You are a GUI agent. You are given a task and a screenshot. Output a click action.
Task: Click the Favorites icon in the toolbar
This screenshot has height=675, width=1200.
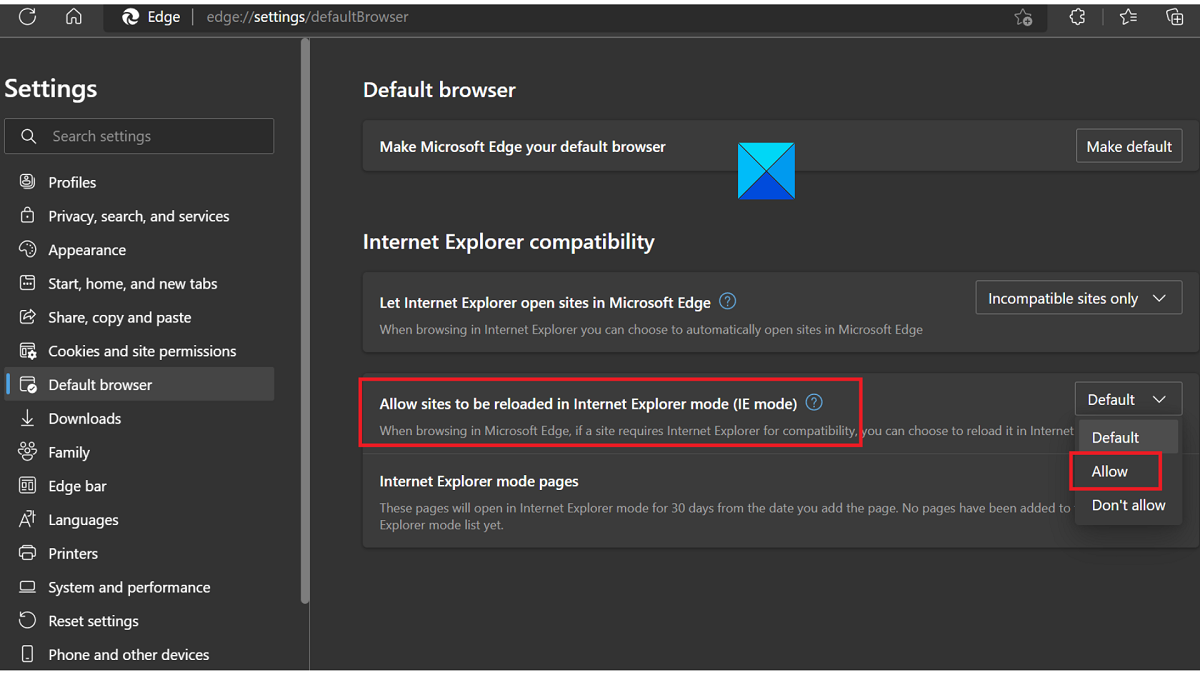click(x=1128, y=16)
